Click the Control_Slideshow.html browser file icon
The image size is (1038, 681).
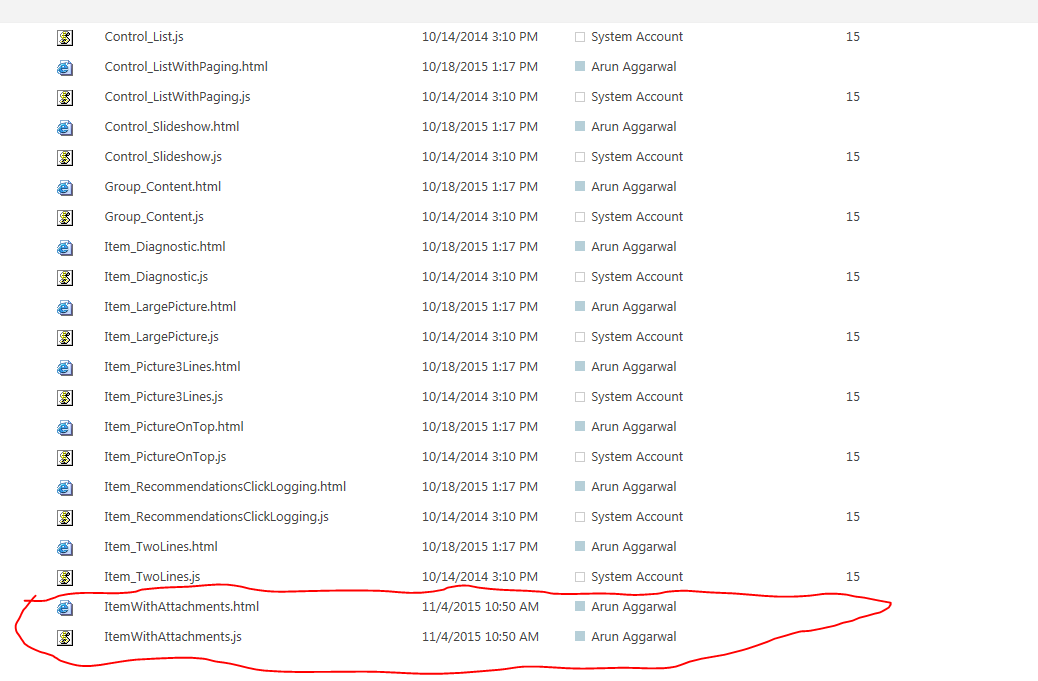pos(65,128)
